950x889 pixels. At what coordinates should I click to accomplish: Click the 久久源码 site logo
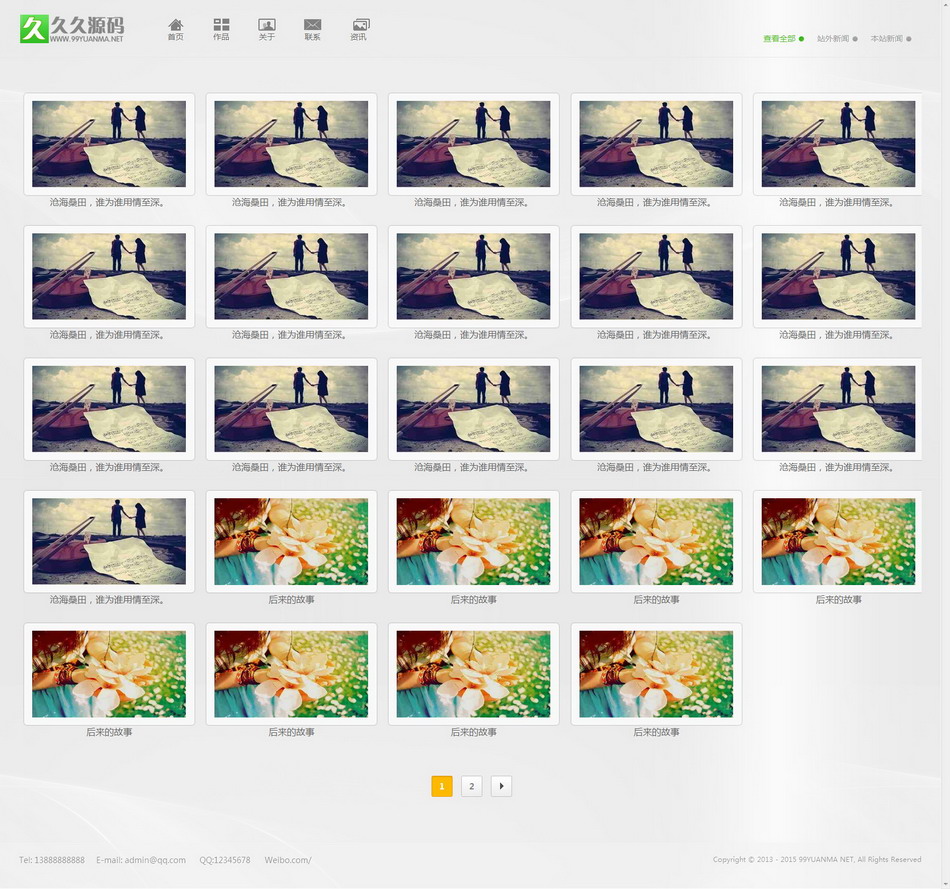(x=72, y=28)
